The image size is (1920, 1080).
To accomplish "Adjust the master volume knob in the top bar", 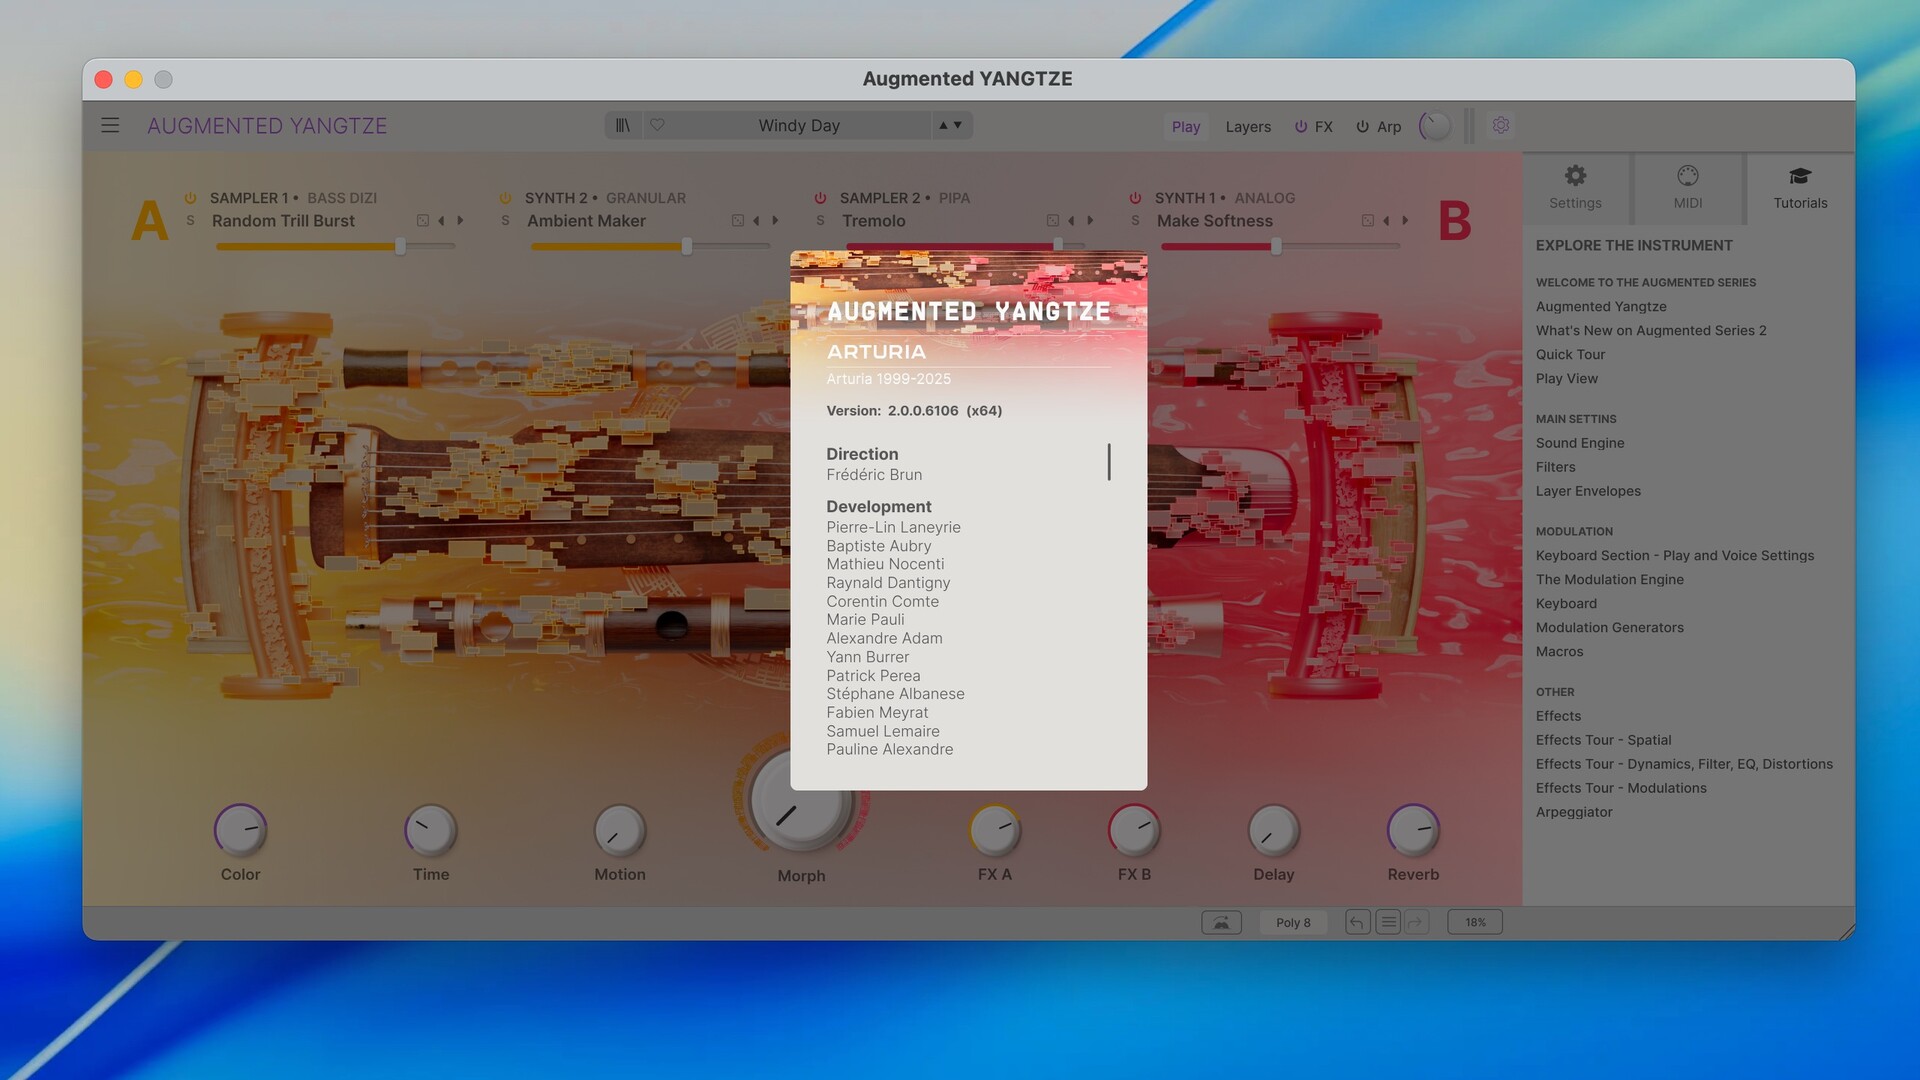I will tap(1435, 126).
